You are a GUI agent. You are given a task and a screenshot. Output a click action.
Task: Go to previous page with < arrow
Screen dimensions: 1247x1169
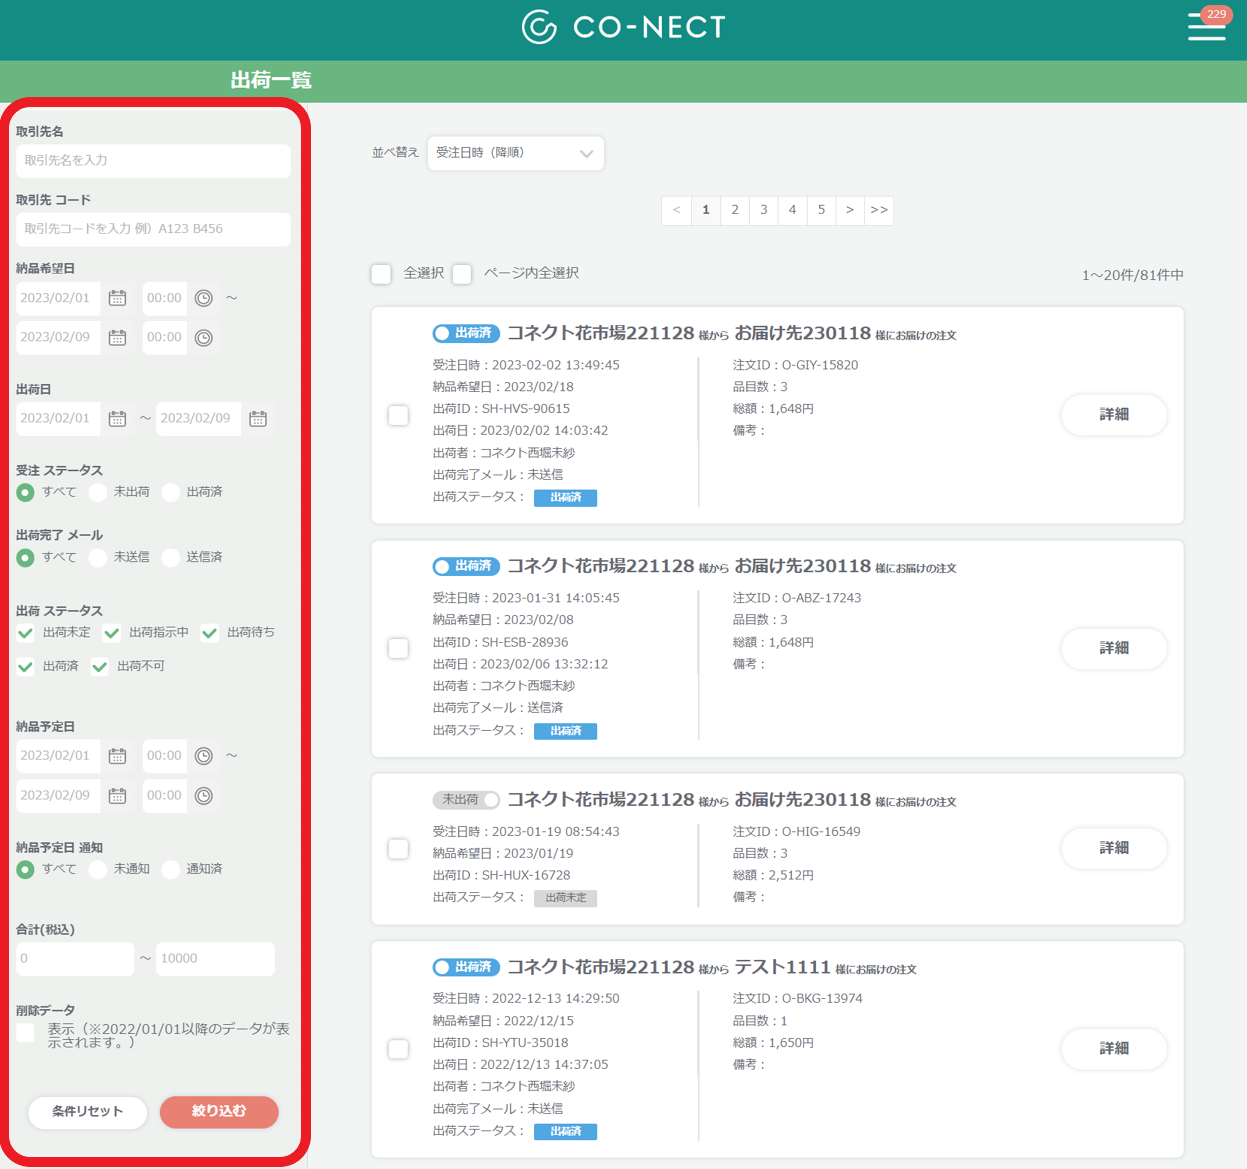(x=677, y=210)
